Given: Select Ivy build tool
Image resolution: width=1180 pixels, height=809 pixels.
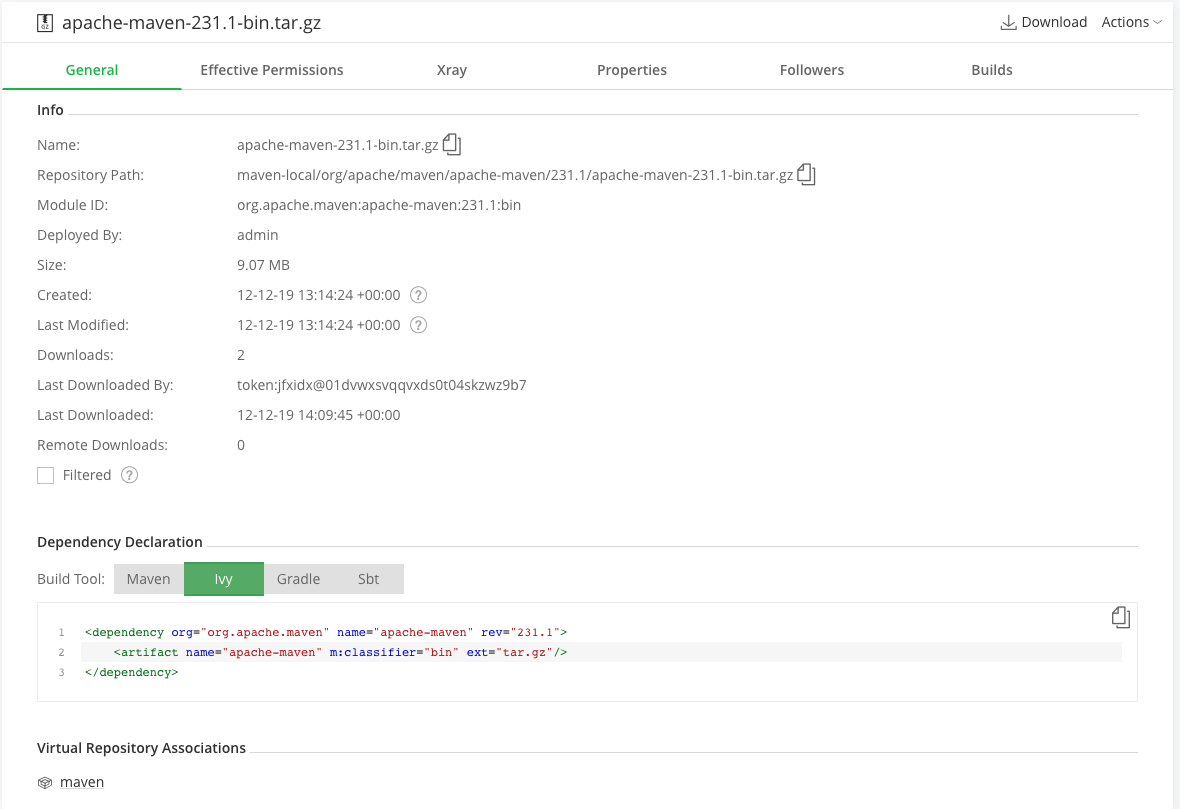Looking at the screenshot, I should pos(224,579).
